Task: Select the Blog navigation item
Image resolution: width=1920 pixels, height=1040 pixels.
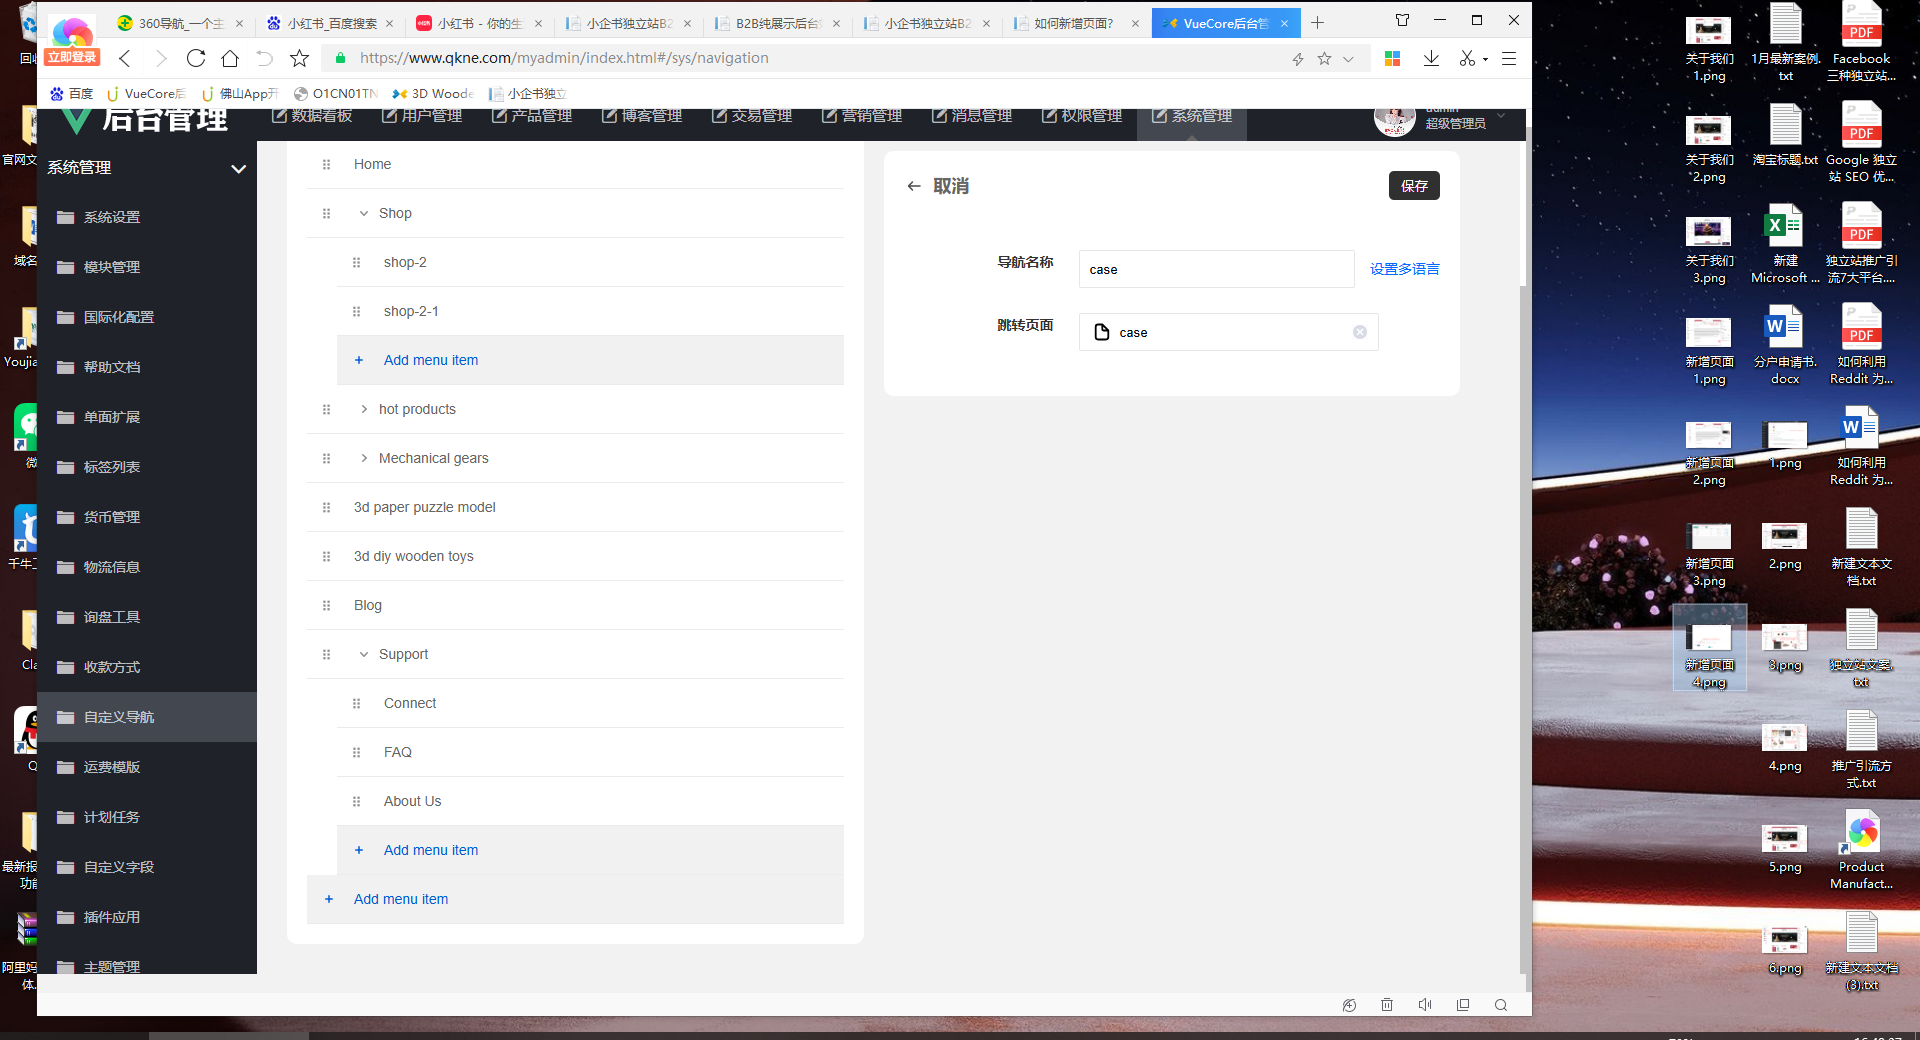Action: click(368, 606)
